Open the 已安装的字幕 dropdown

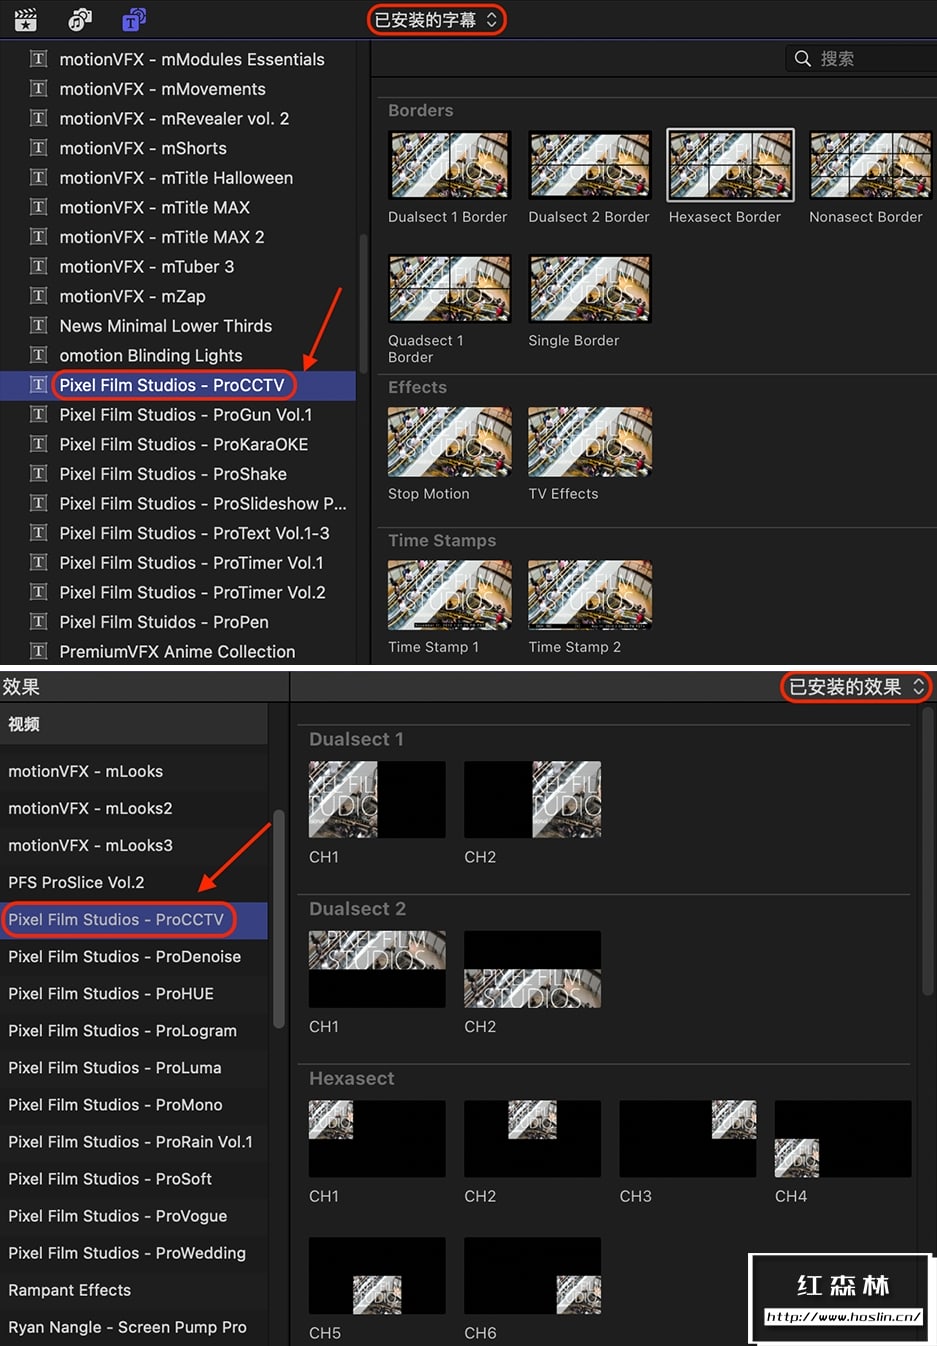tap(436, 19)
